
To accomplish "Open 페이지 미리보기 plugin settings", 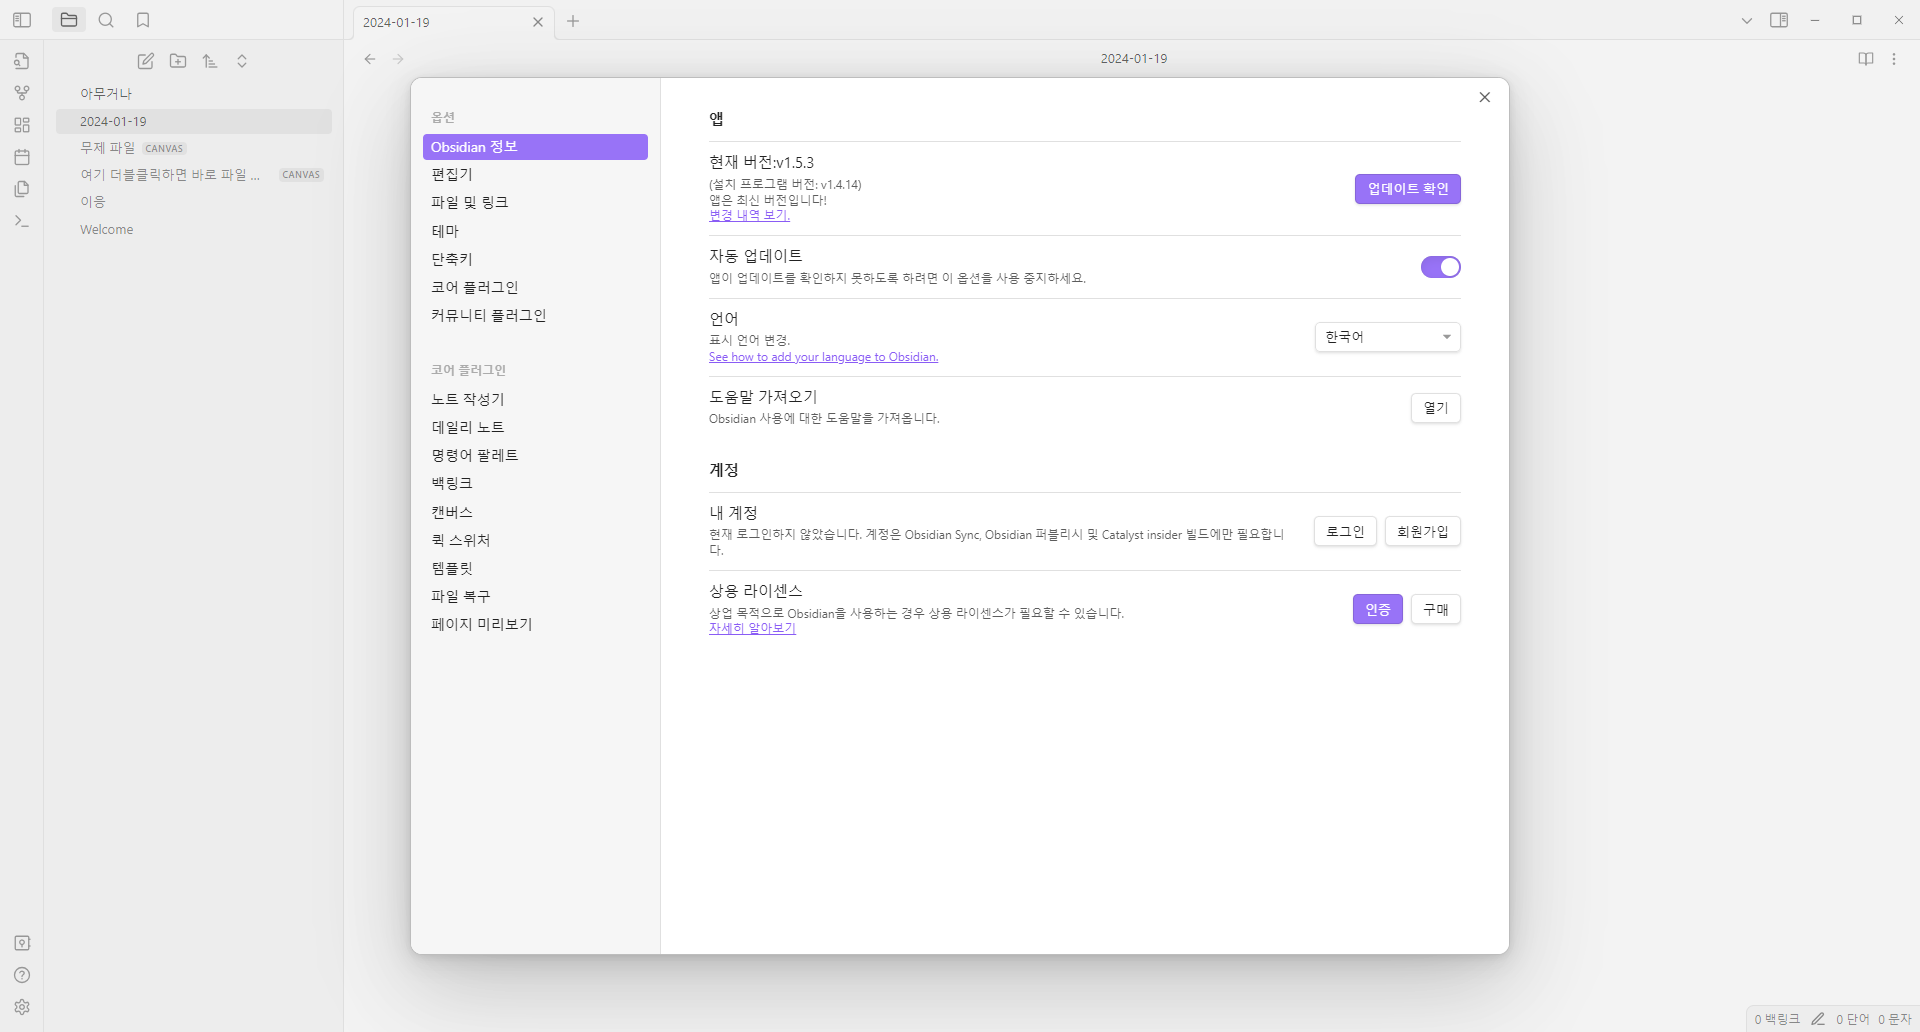I will [535, 624].
